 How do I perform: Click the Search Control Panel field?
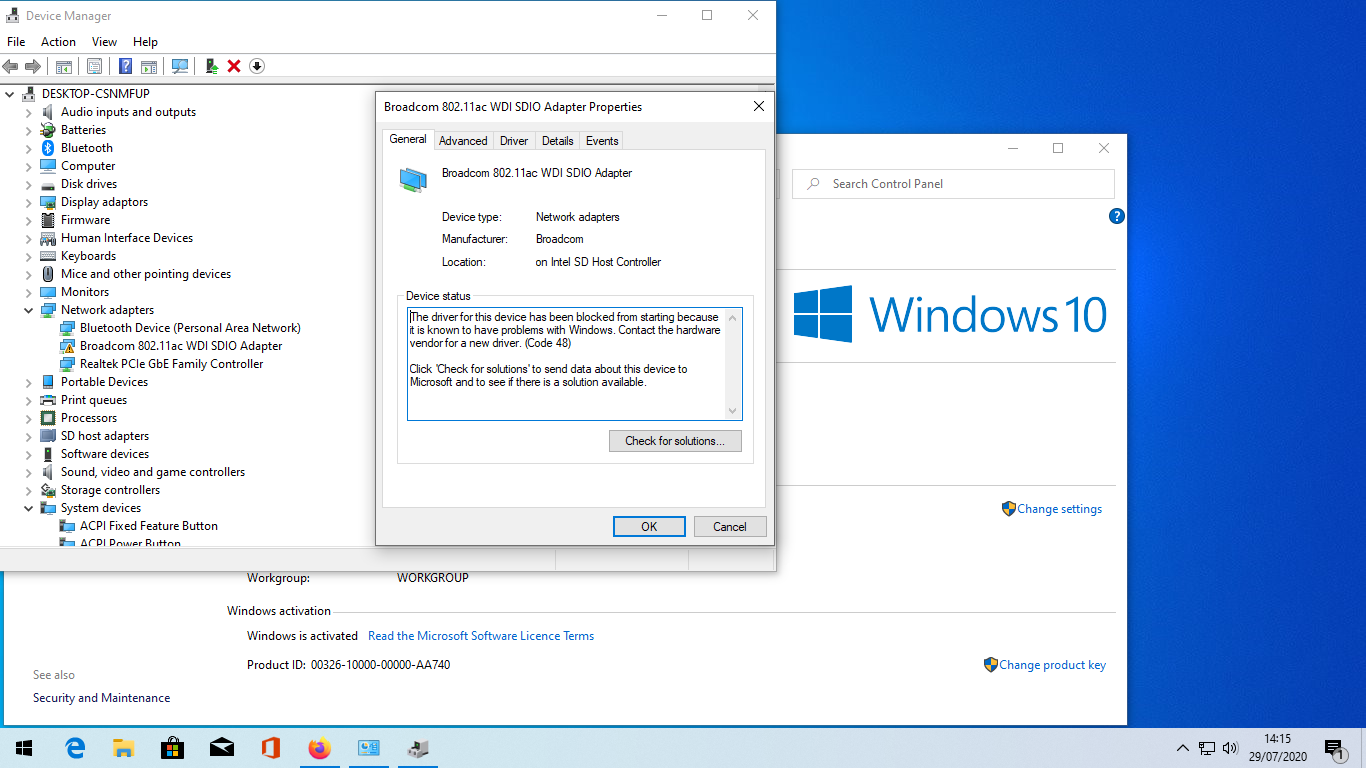pyautogui.click(x=953, y=184)
